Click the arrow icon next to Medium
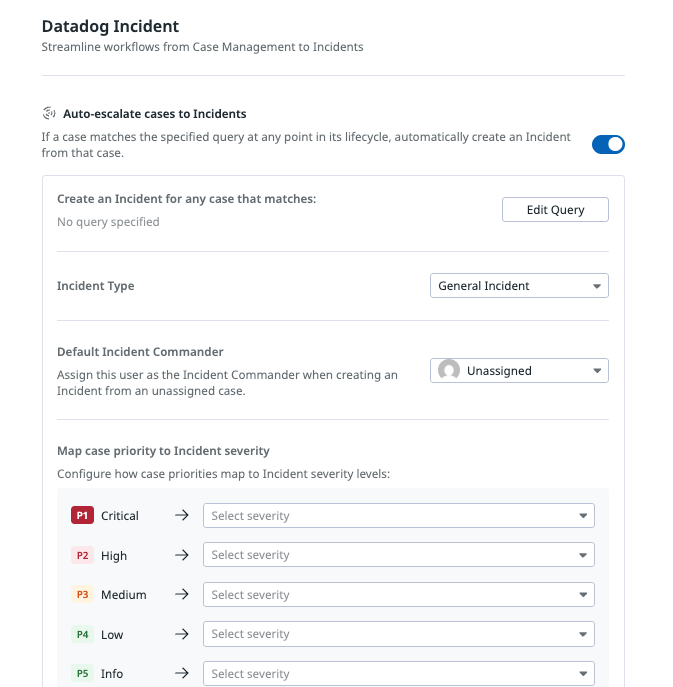Viewport: 673px width, 687px height. coord(181,595)
